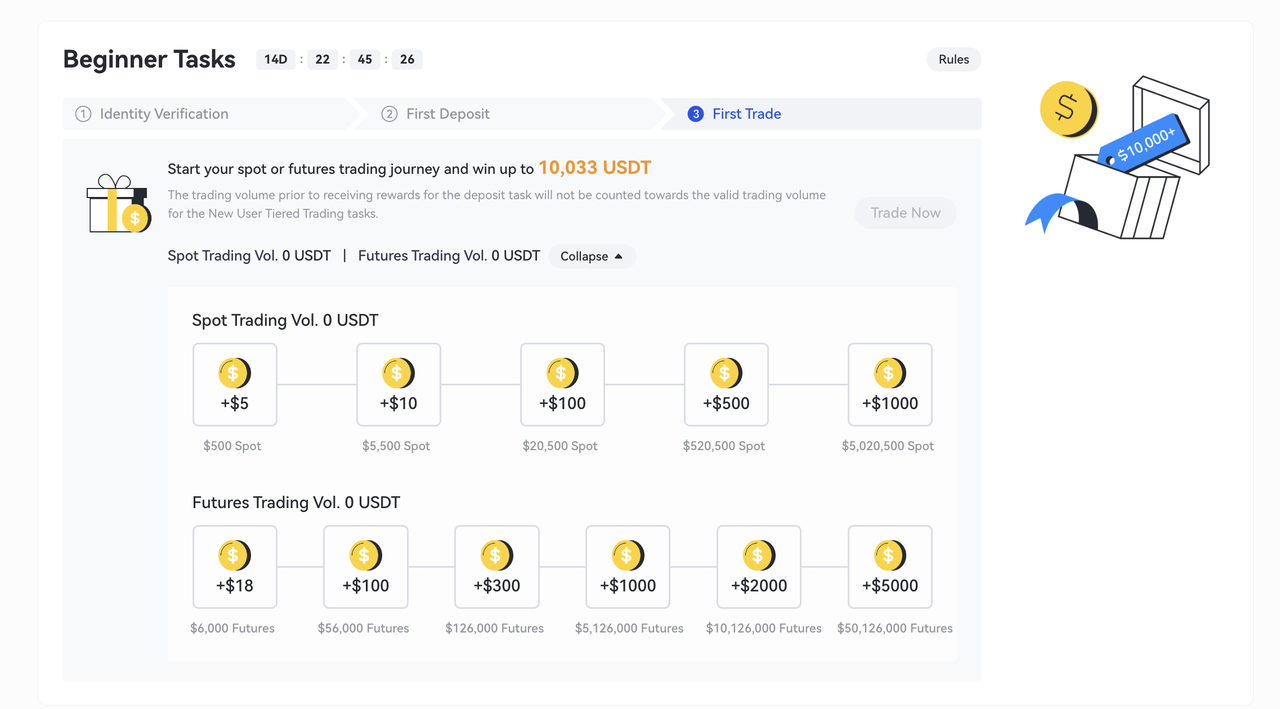Select the +$2000 futures reward box

pos(759,567)
